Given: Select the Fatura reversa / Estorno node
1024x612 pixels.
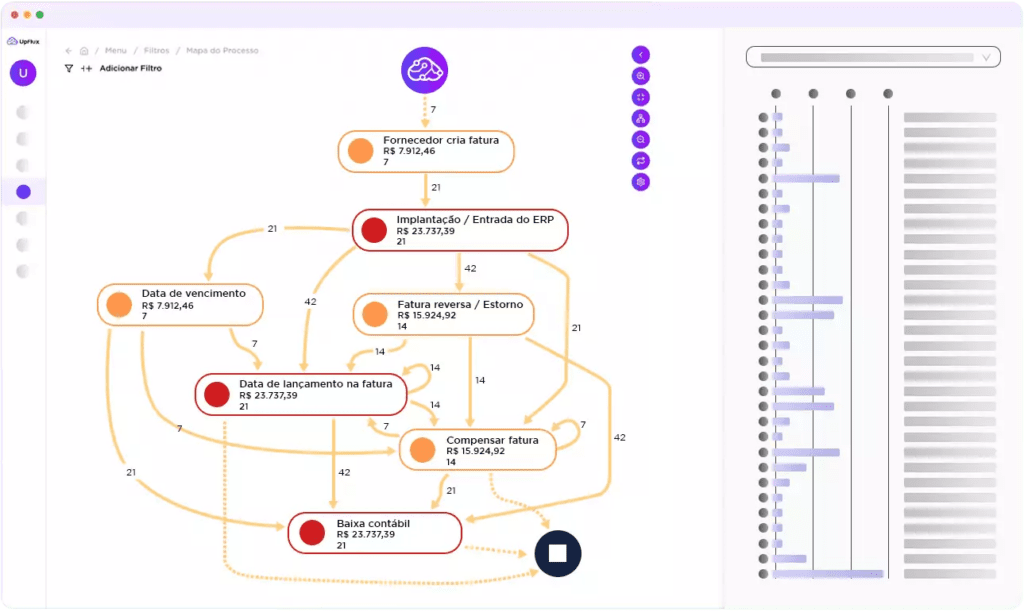Looking at the screenshot, I should (x=443, y=315).
